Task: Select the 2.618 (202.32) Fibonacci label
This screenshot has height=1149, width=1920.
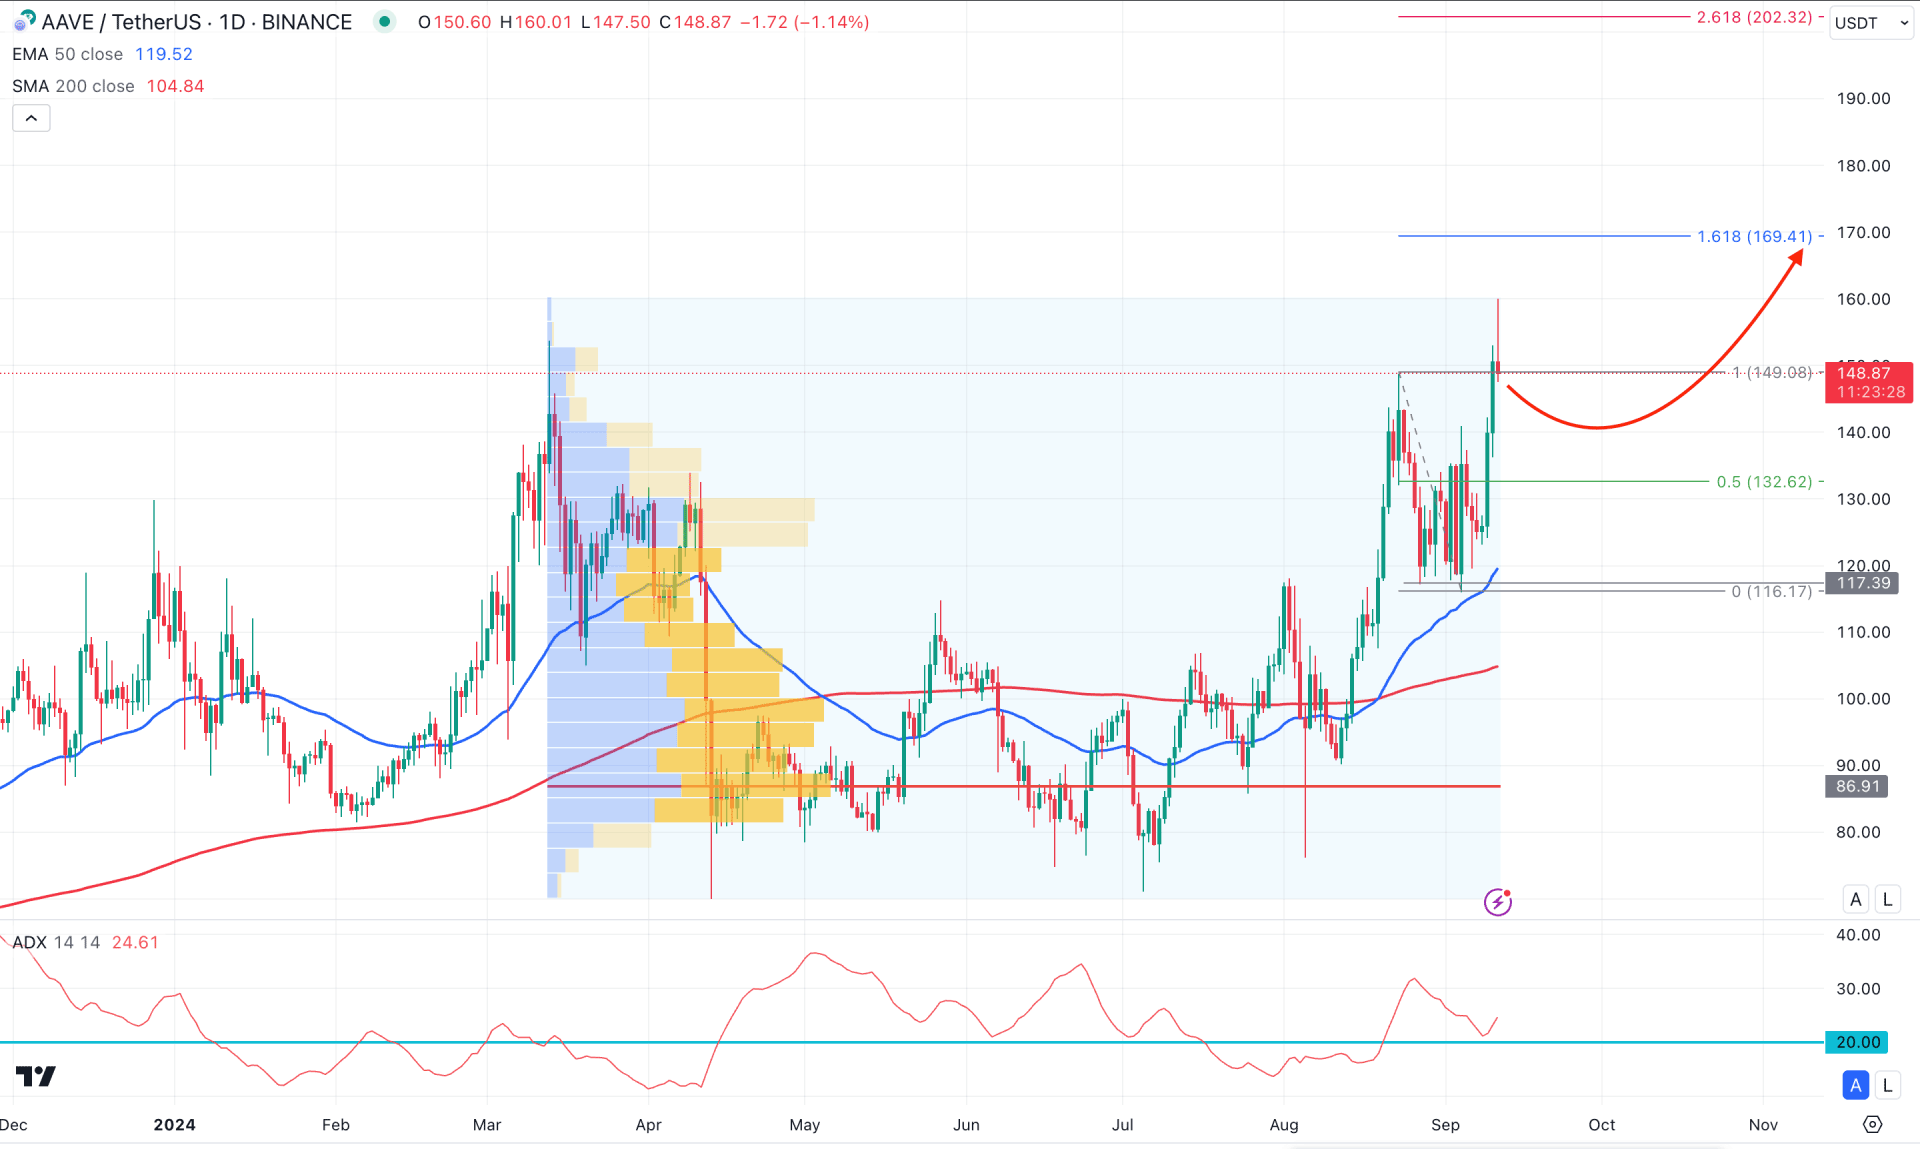Action: tap(1755, 17)
